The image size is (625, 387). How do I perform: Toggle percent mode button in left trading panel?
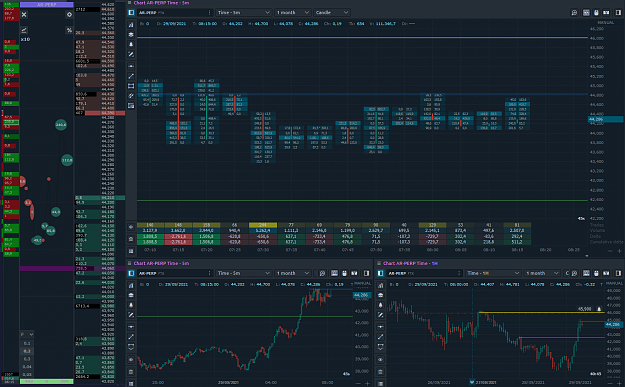click(x=69, y=30)
